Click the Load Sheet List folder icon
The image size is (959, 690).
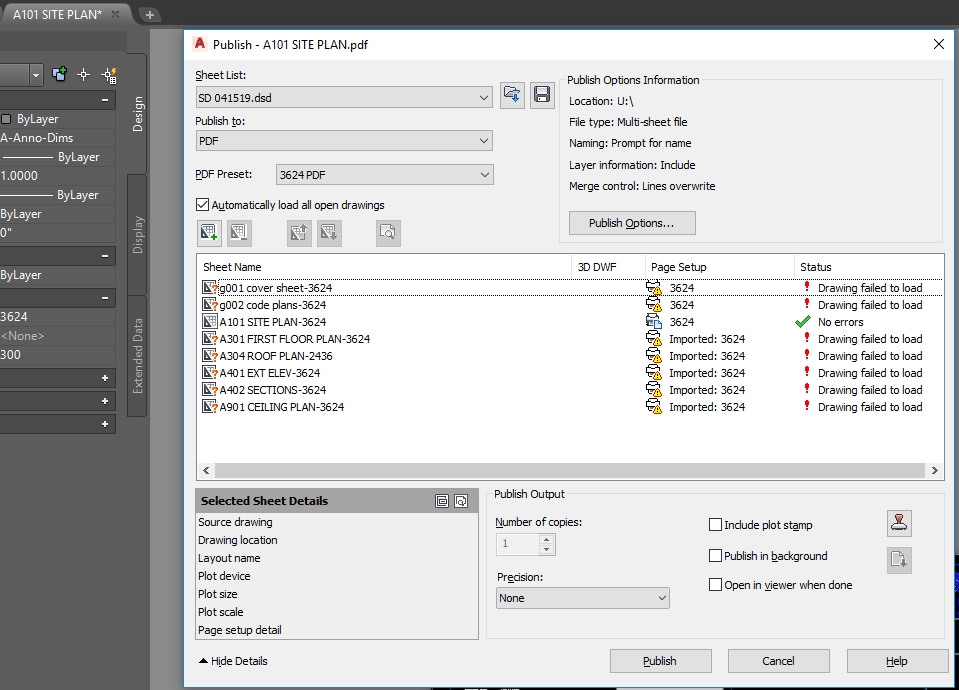click(512, 94)
